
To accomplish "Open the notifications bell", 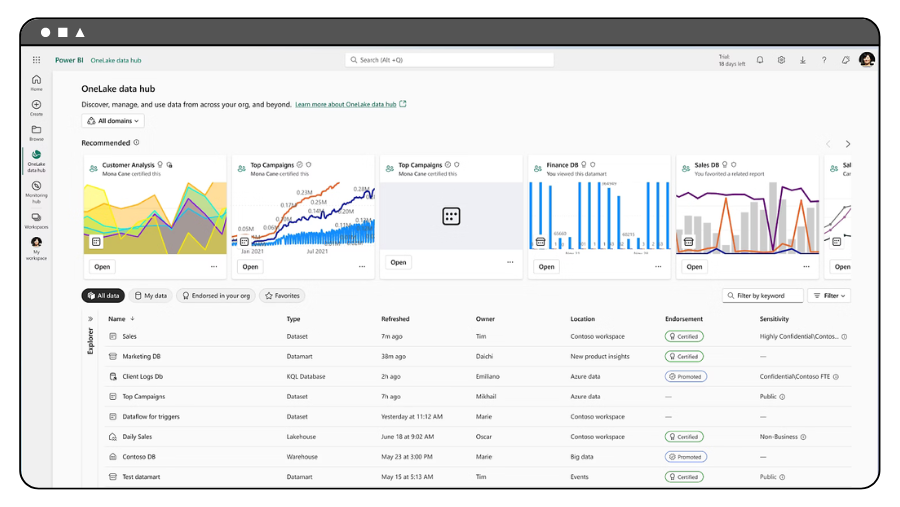I will [x=760, y=60].
